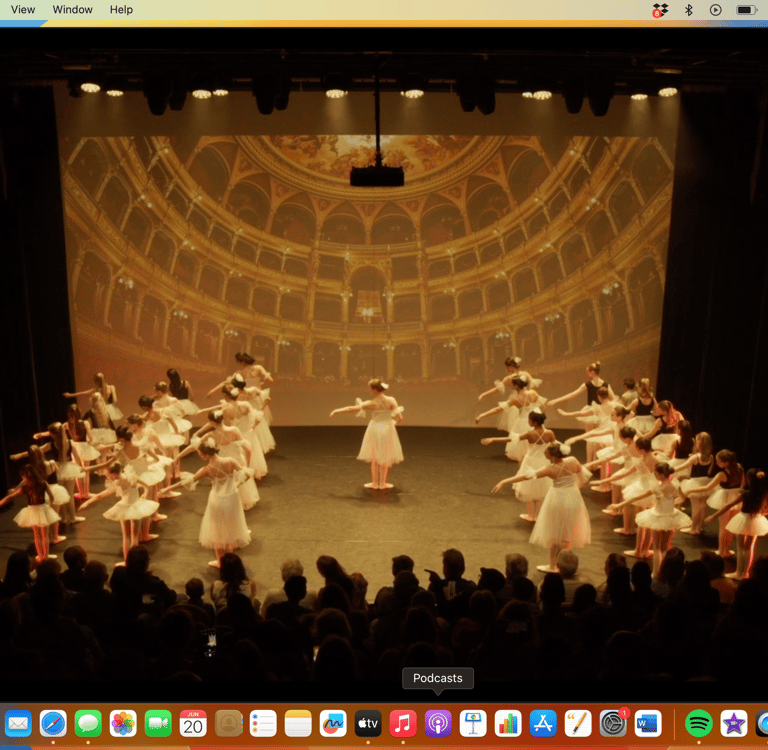Open the Photos app in the Dock

tap(123, 723)
